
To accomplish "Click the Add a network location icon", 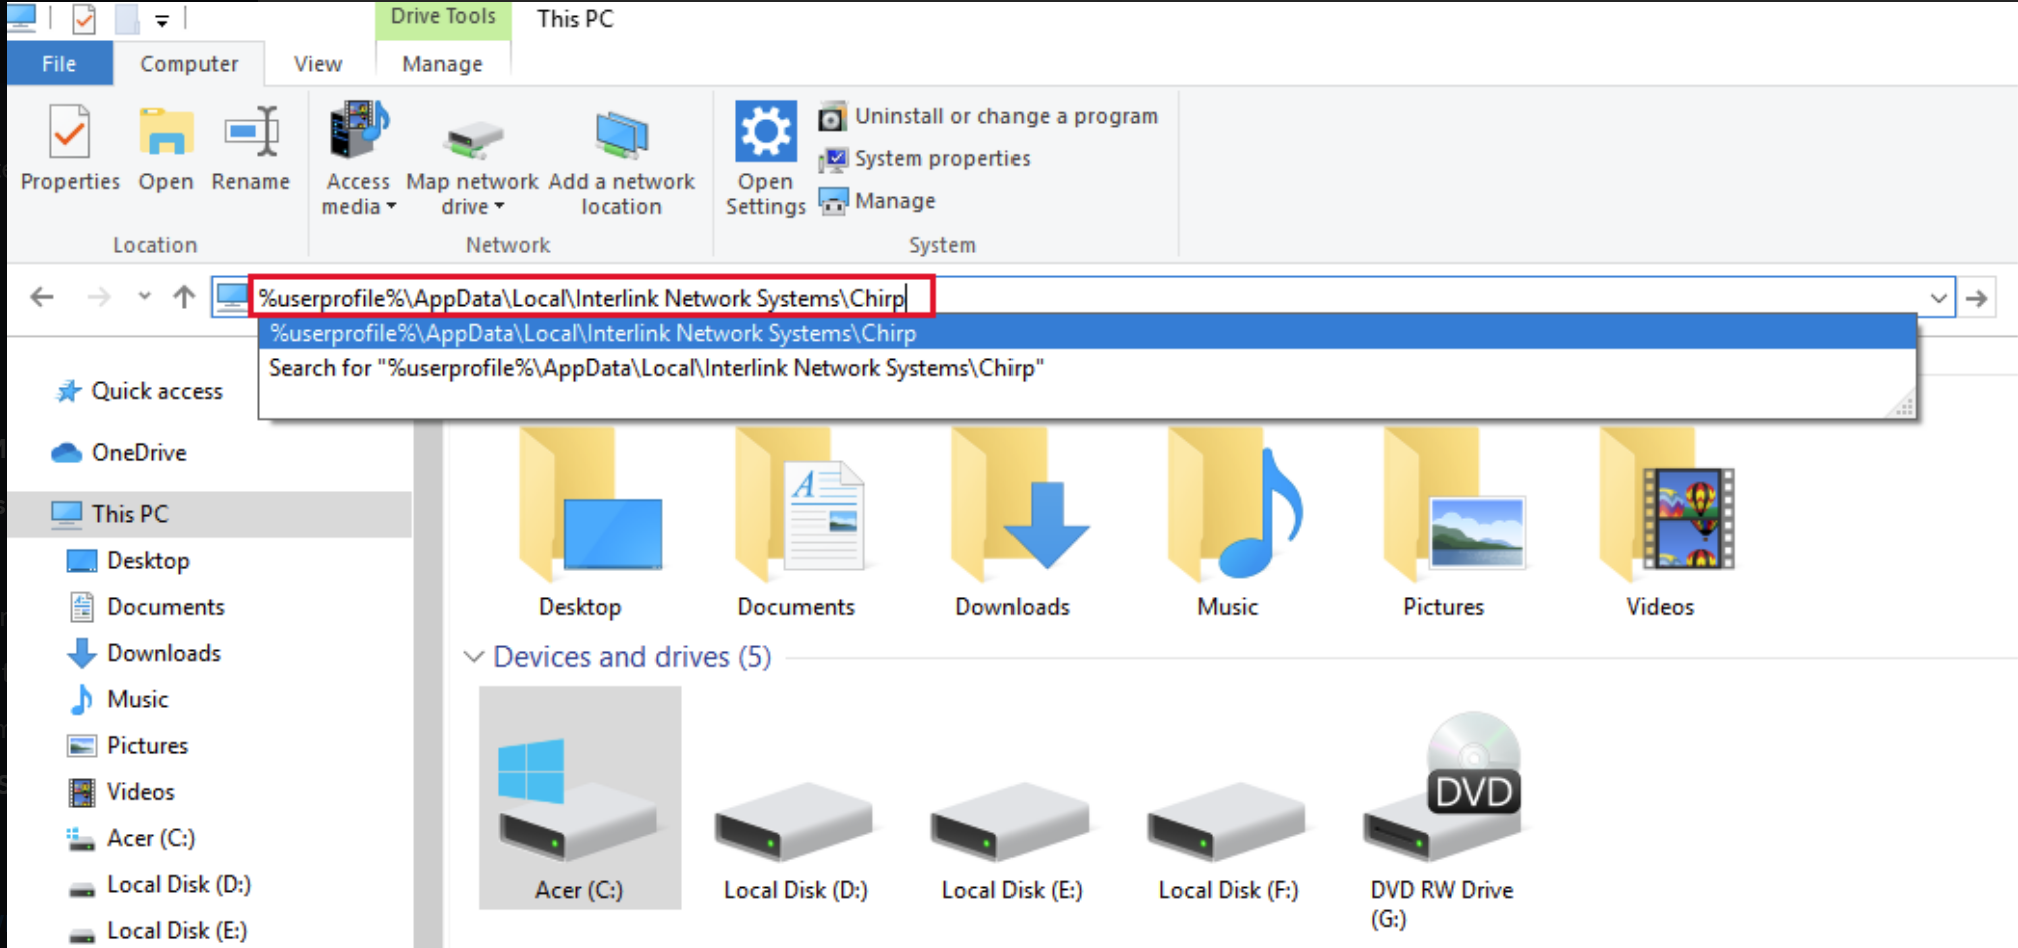I will click(x=621, y=136).
